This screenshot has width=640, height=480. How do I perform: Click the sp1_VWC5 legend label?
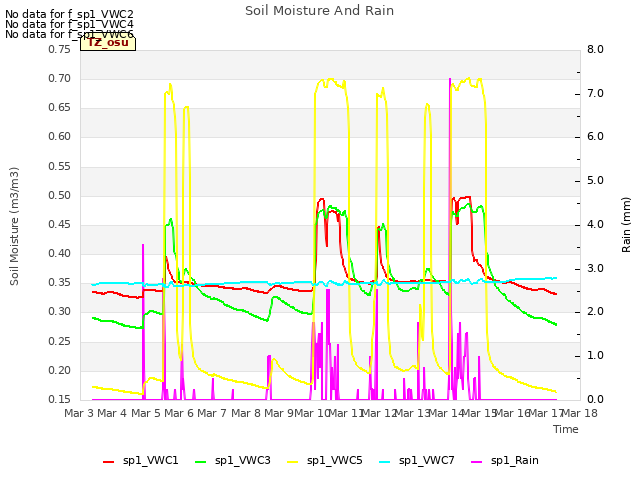(335, 460)
